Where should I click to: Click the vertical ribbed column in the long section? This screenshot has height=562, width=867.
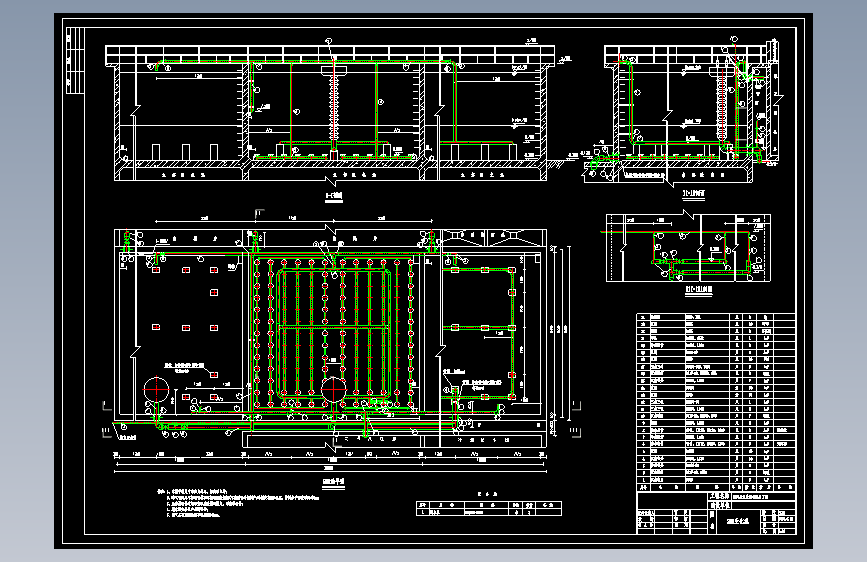tap(334, 108)
